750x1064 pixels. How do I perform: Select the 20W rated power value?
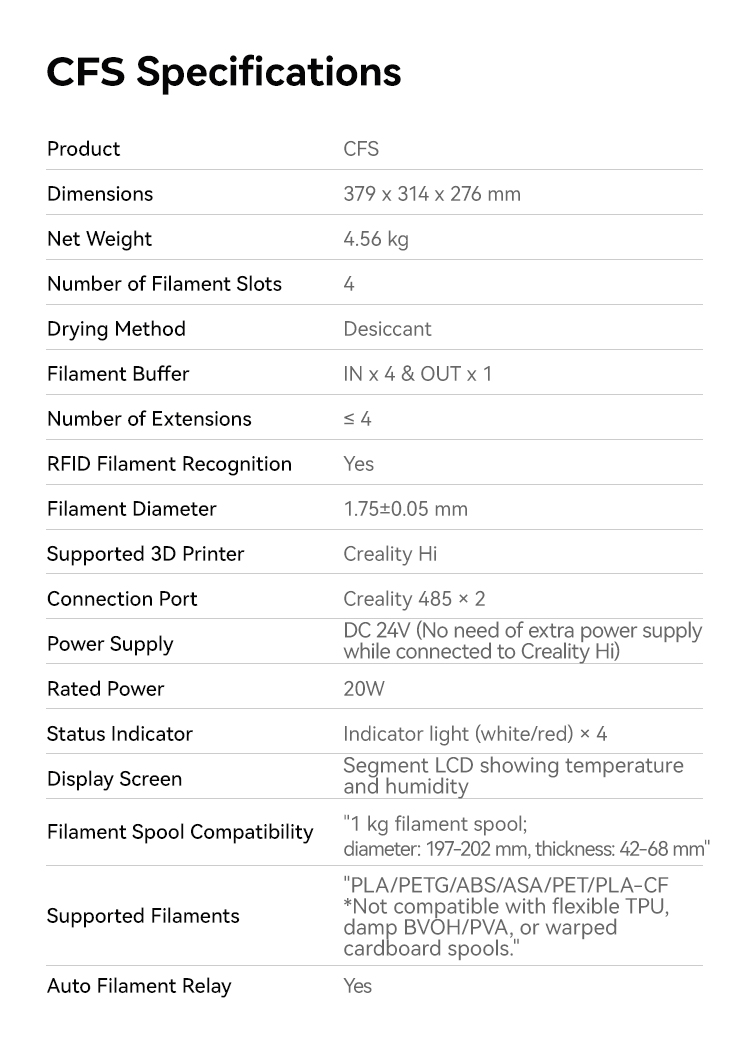point(363,689)
